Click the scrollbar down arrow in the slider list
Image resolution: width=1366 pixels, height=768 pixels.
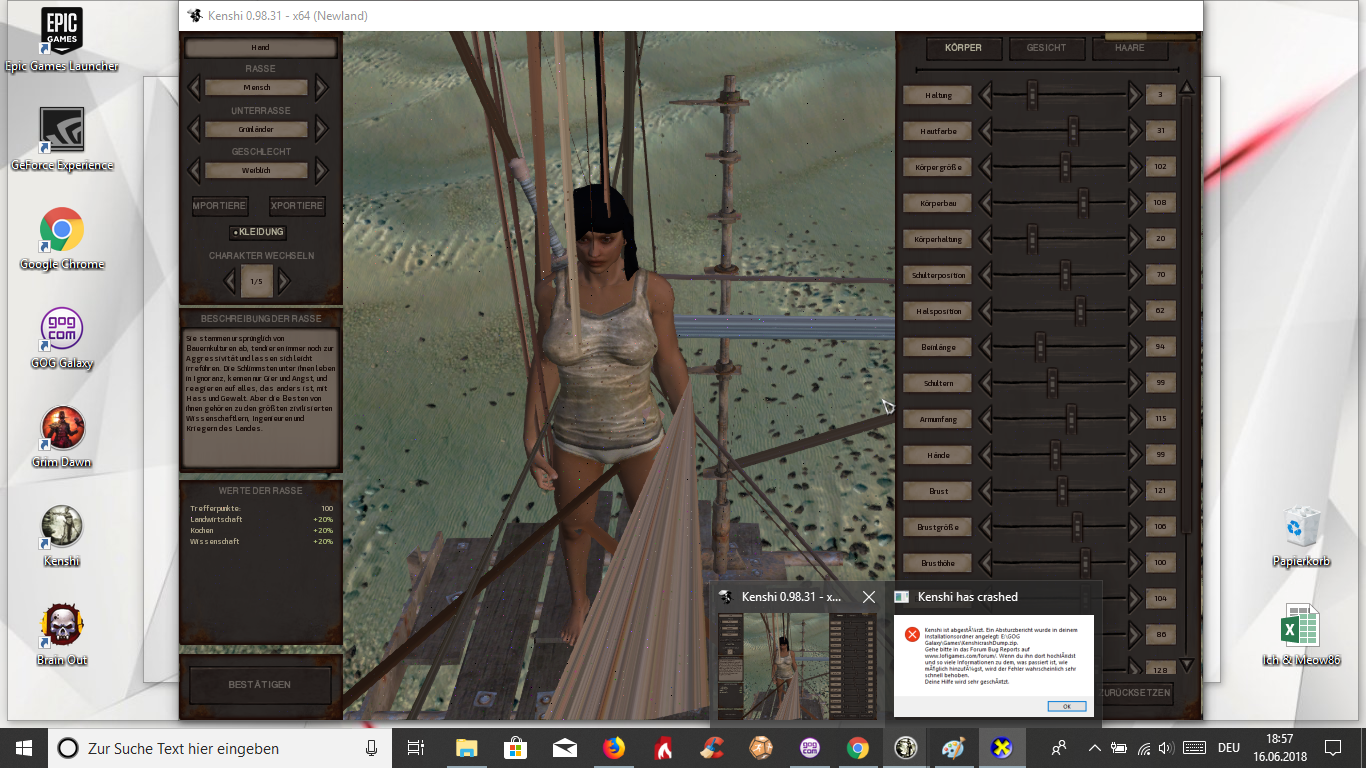point(1187,664)
